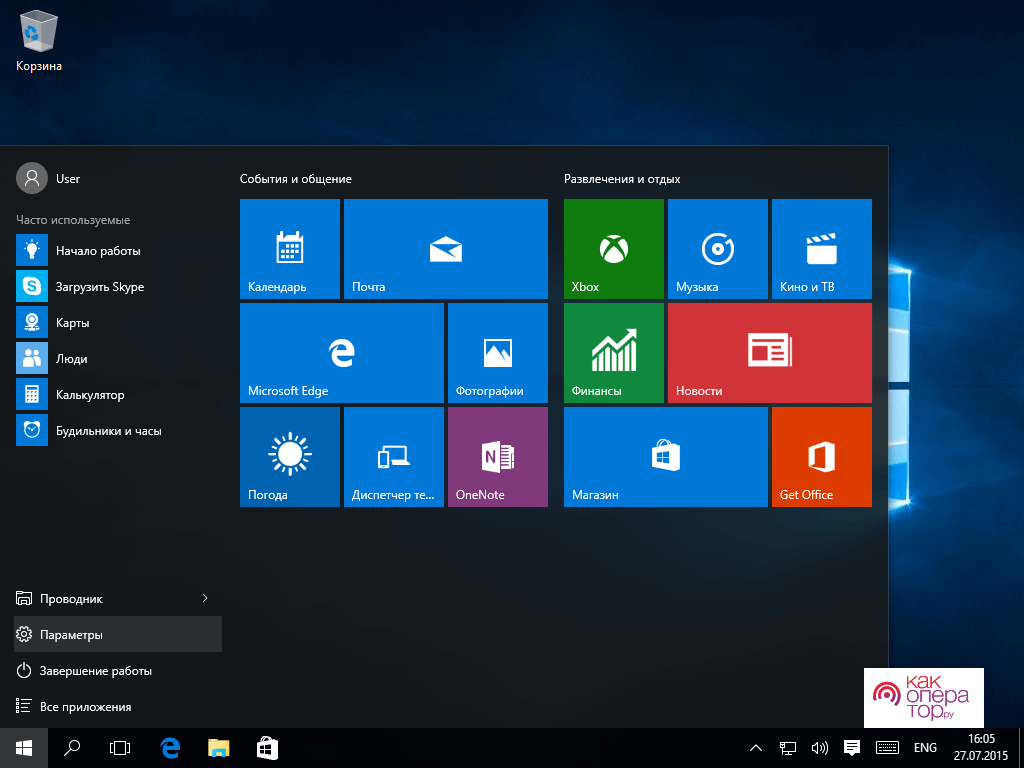
Task: Open the volume speaker icon in tray
Action: (820, 747)
